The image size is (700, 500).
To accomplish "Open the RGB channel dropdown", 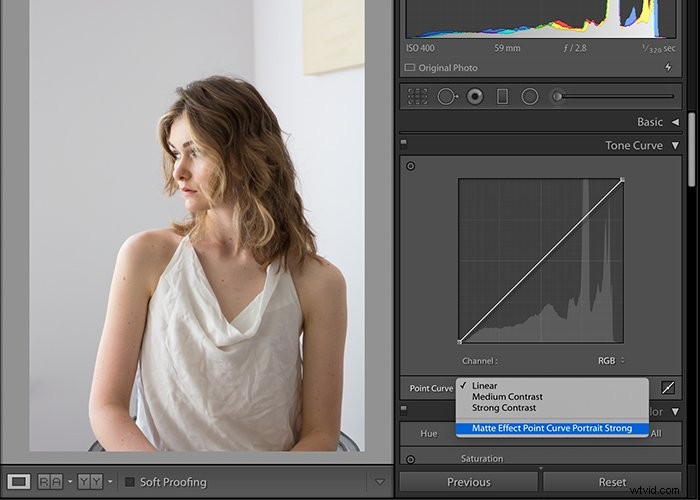I will [x=611, y=361].
